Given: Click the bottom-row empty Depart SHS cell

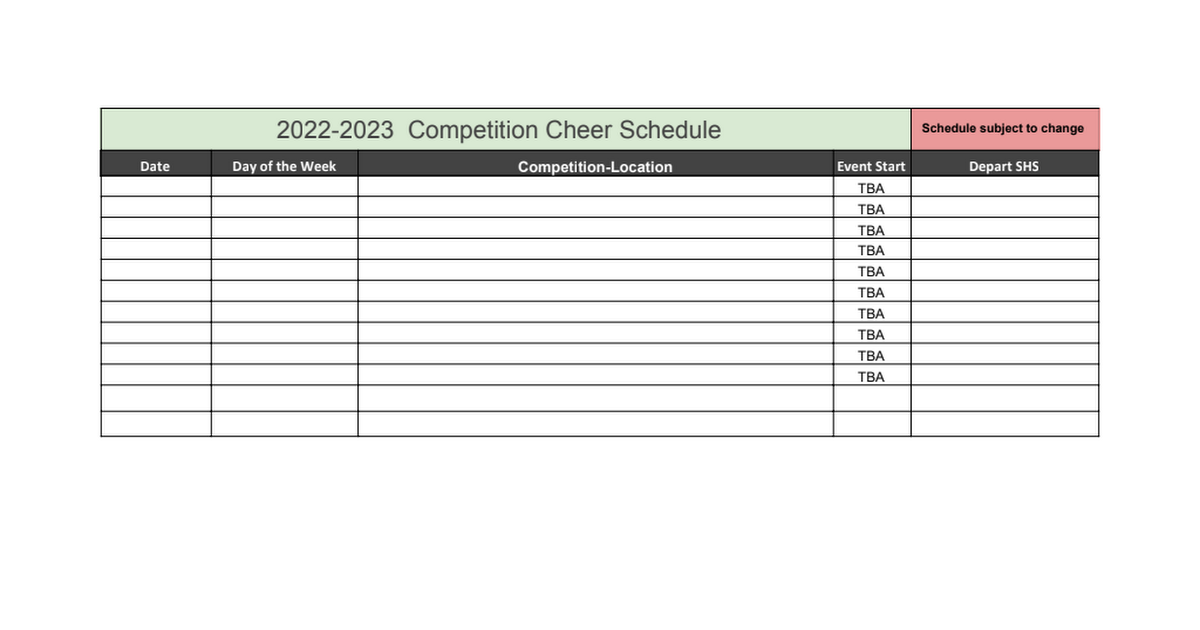Looking at the screenshot, I should click(1005, 424).
